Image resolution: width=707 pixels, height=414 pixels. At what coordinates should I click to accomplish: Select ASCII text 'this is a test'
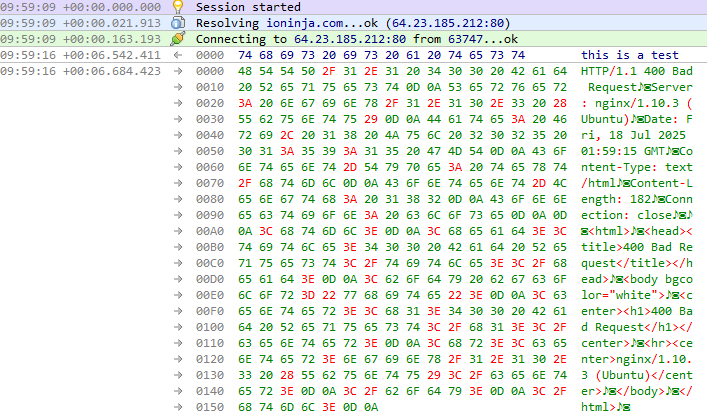[629, 55]
